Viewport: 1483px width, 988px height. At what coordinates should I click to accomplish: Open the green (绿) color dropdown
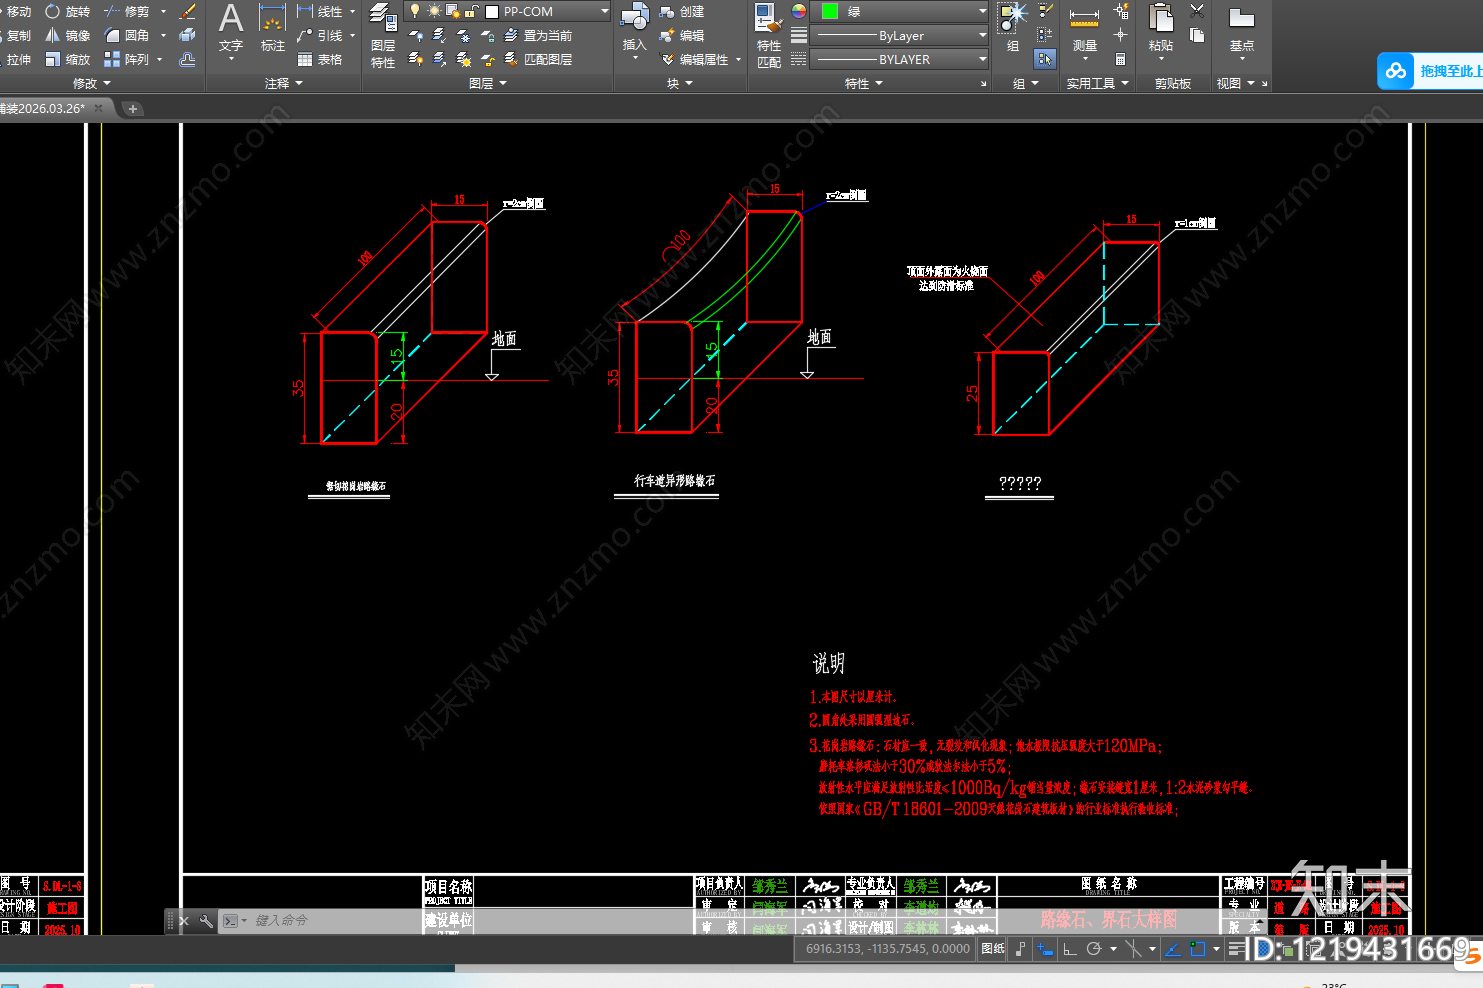[899, 11]
